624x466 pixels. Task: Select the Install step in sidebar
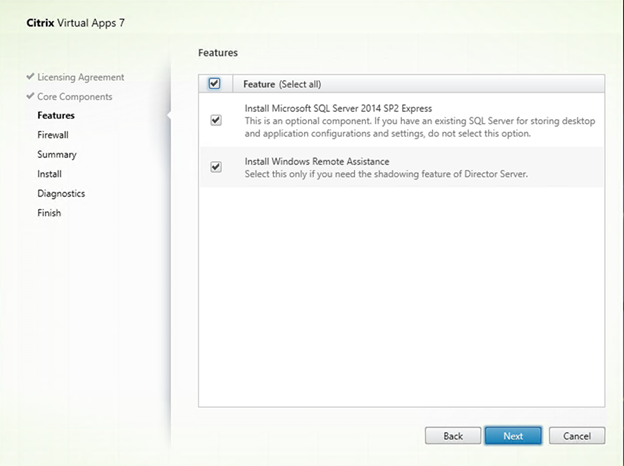[x=49, y=174]
